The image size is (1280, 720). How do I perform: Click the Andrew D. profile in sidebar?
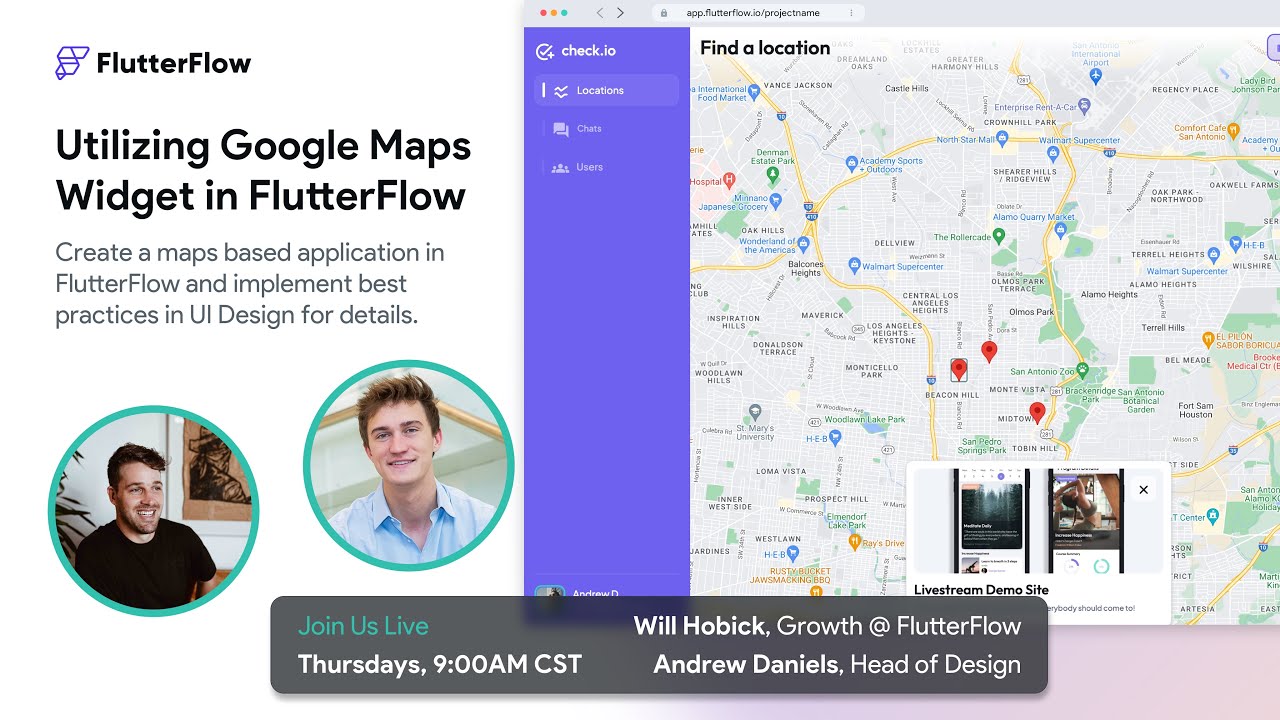click(x=577, y=592)
